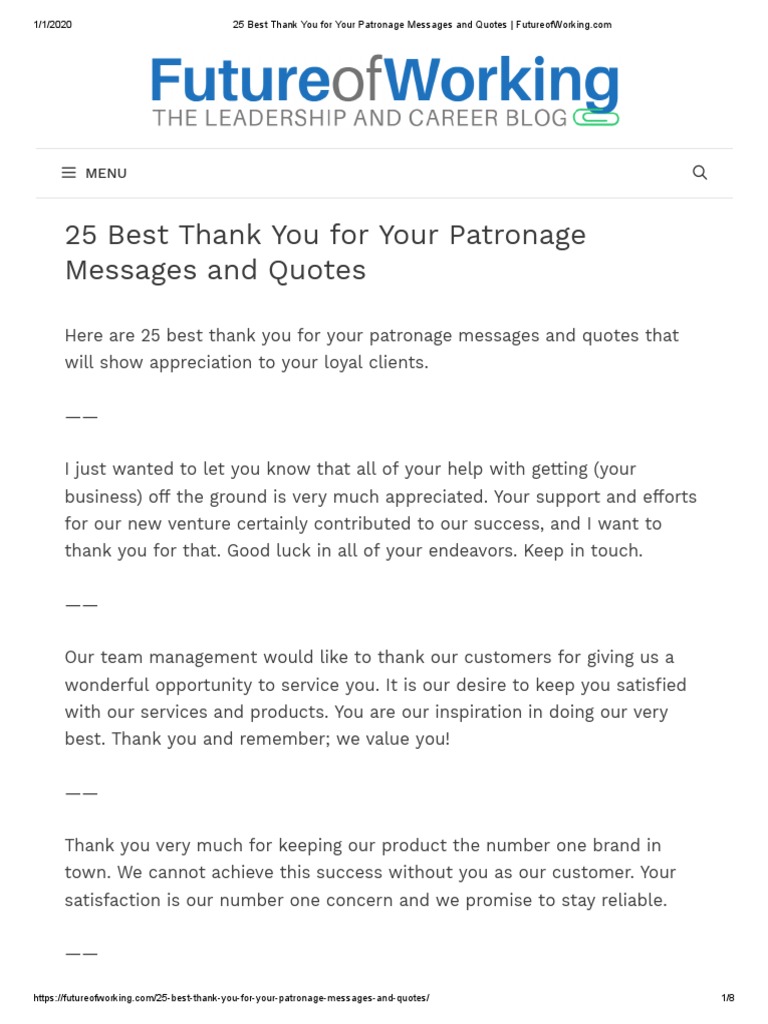Click the separator dash below the intro paragraph
Viewport: 768px width, 1024px height.
tap(81, 416)
